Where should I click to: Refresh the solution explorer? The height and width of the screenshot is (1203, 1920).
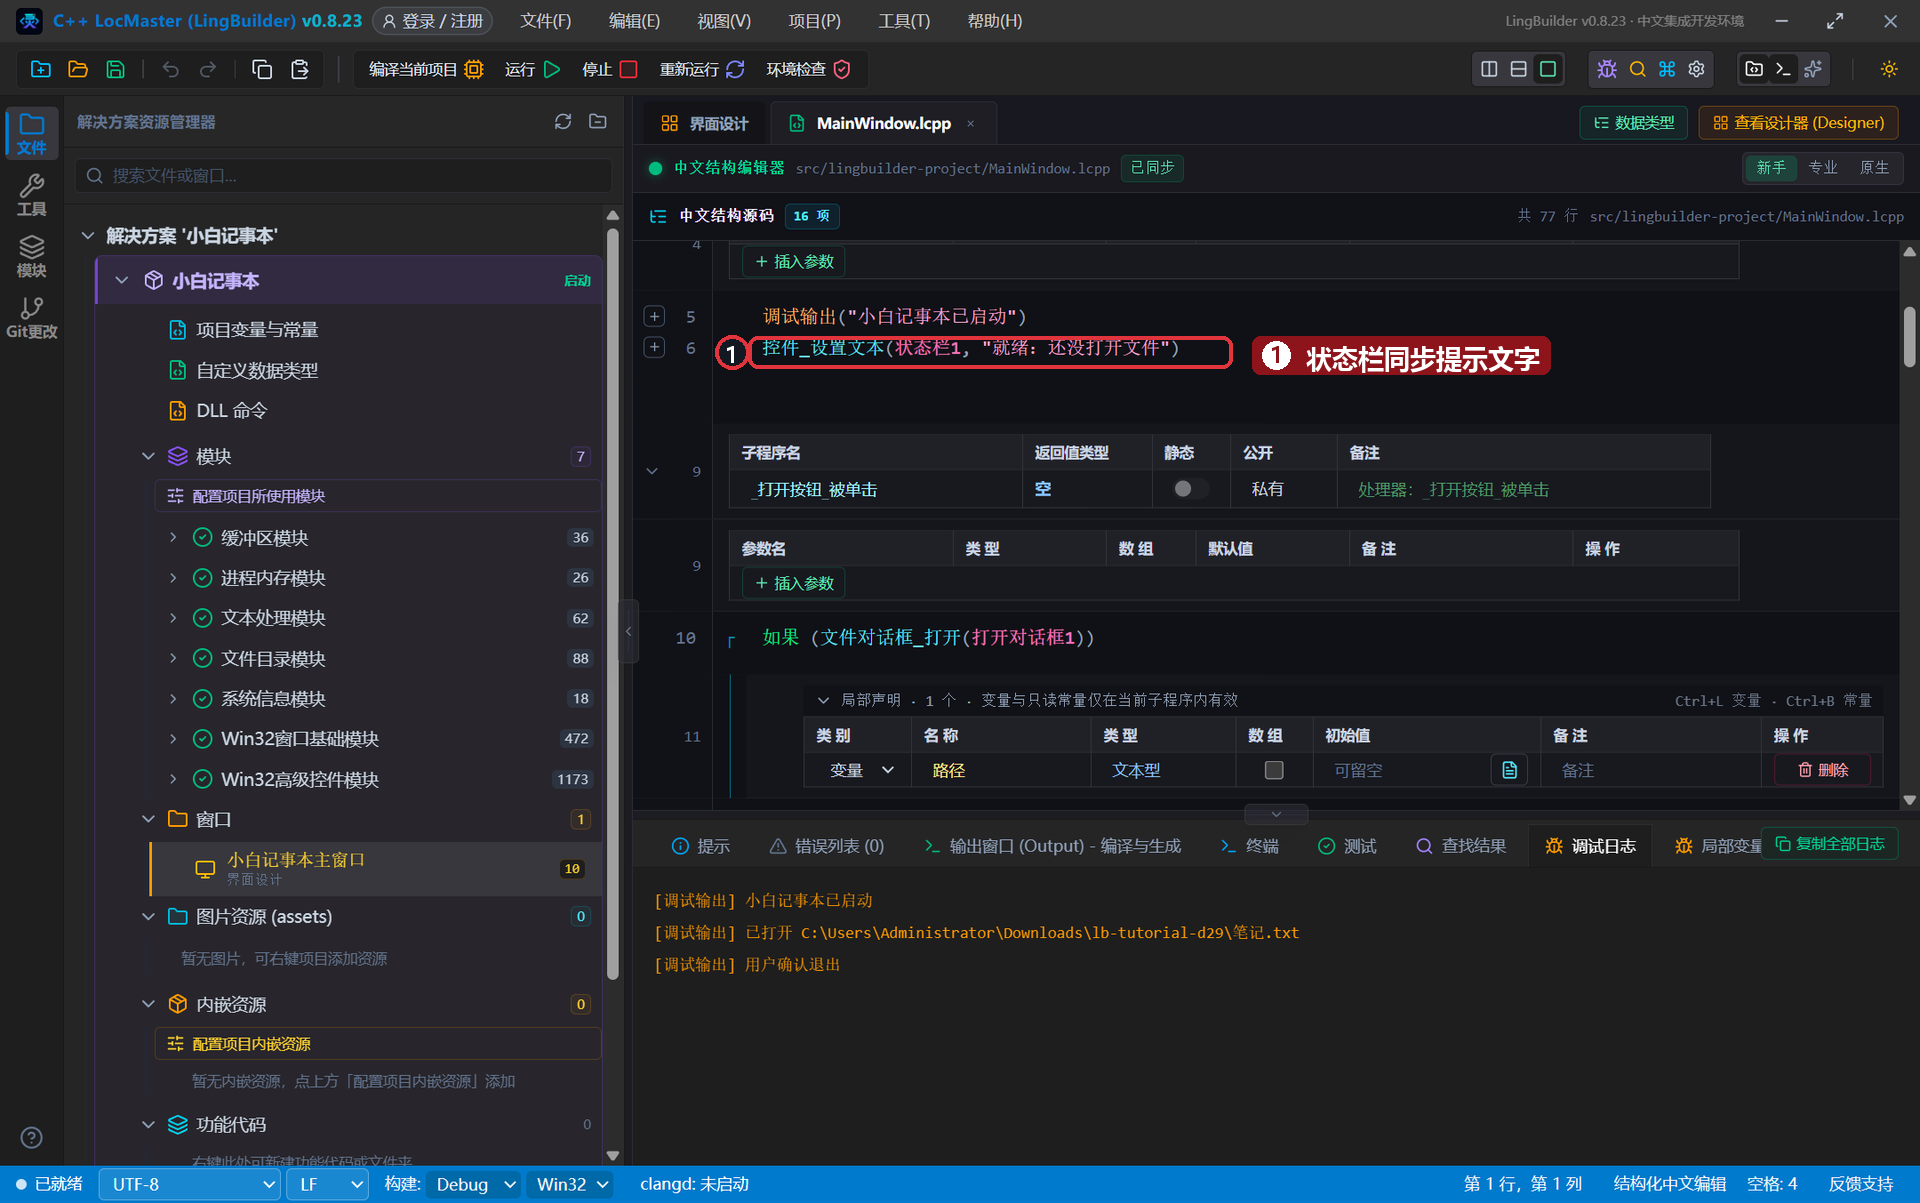(563, 121)
